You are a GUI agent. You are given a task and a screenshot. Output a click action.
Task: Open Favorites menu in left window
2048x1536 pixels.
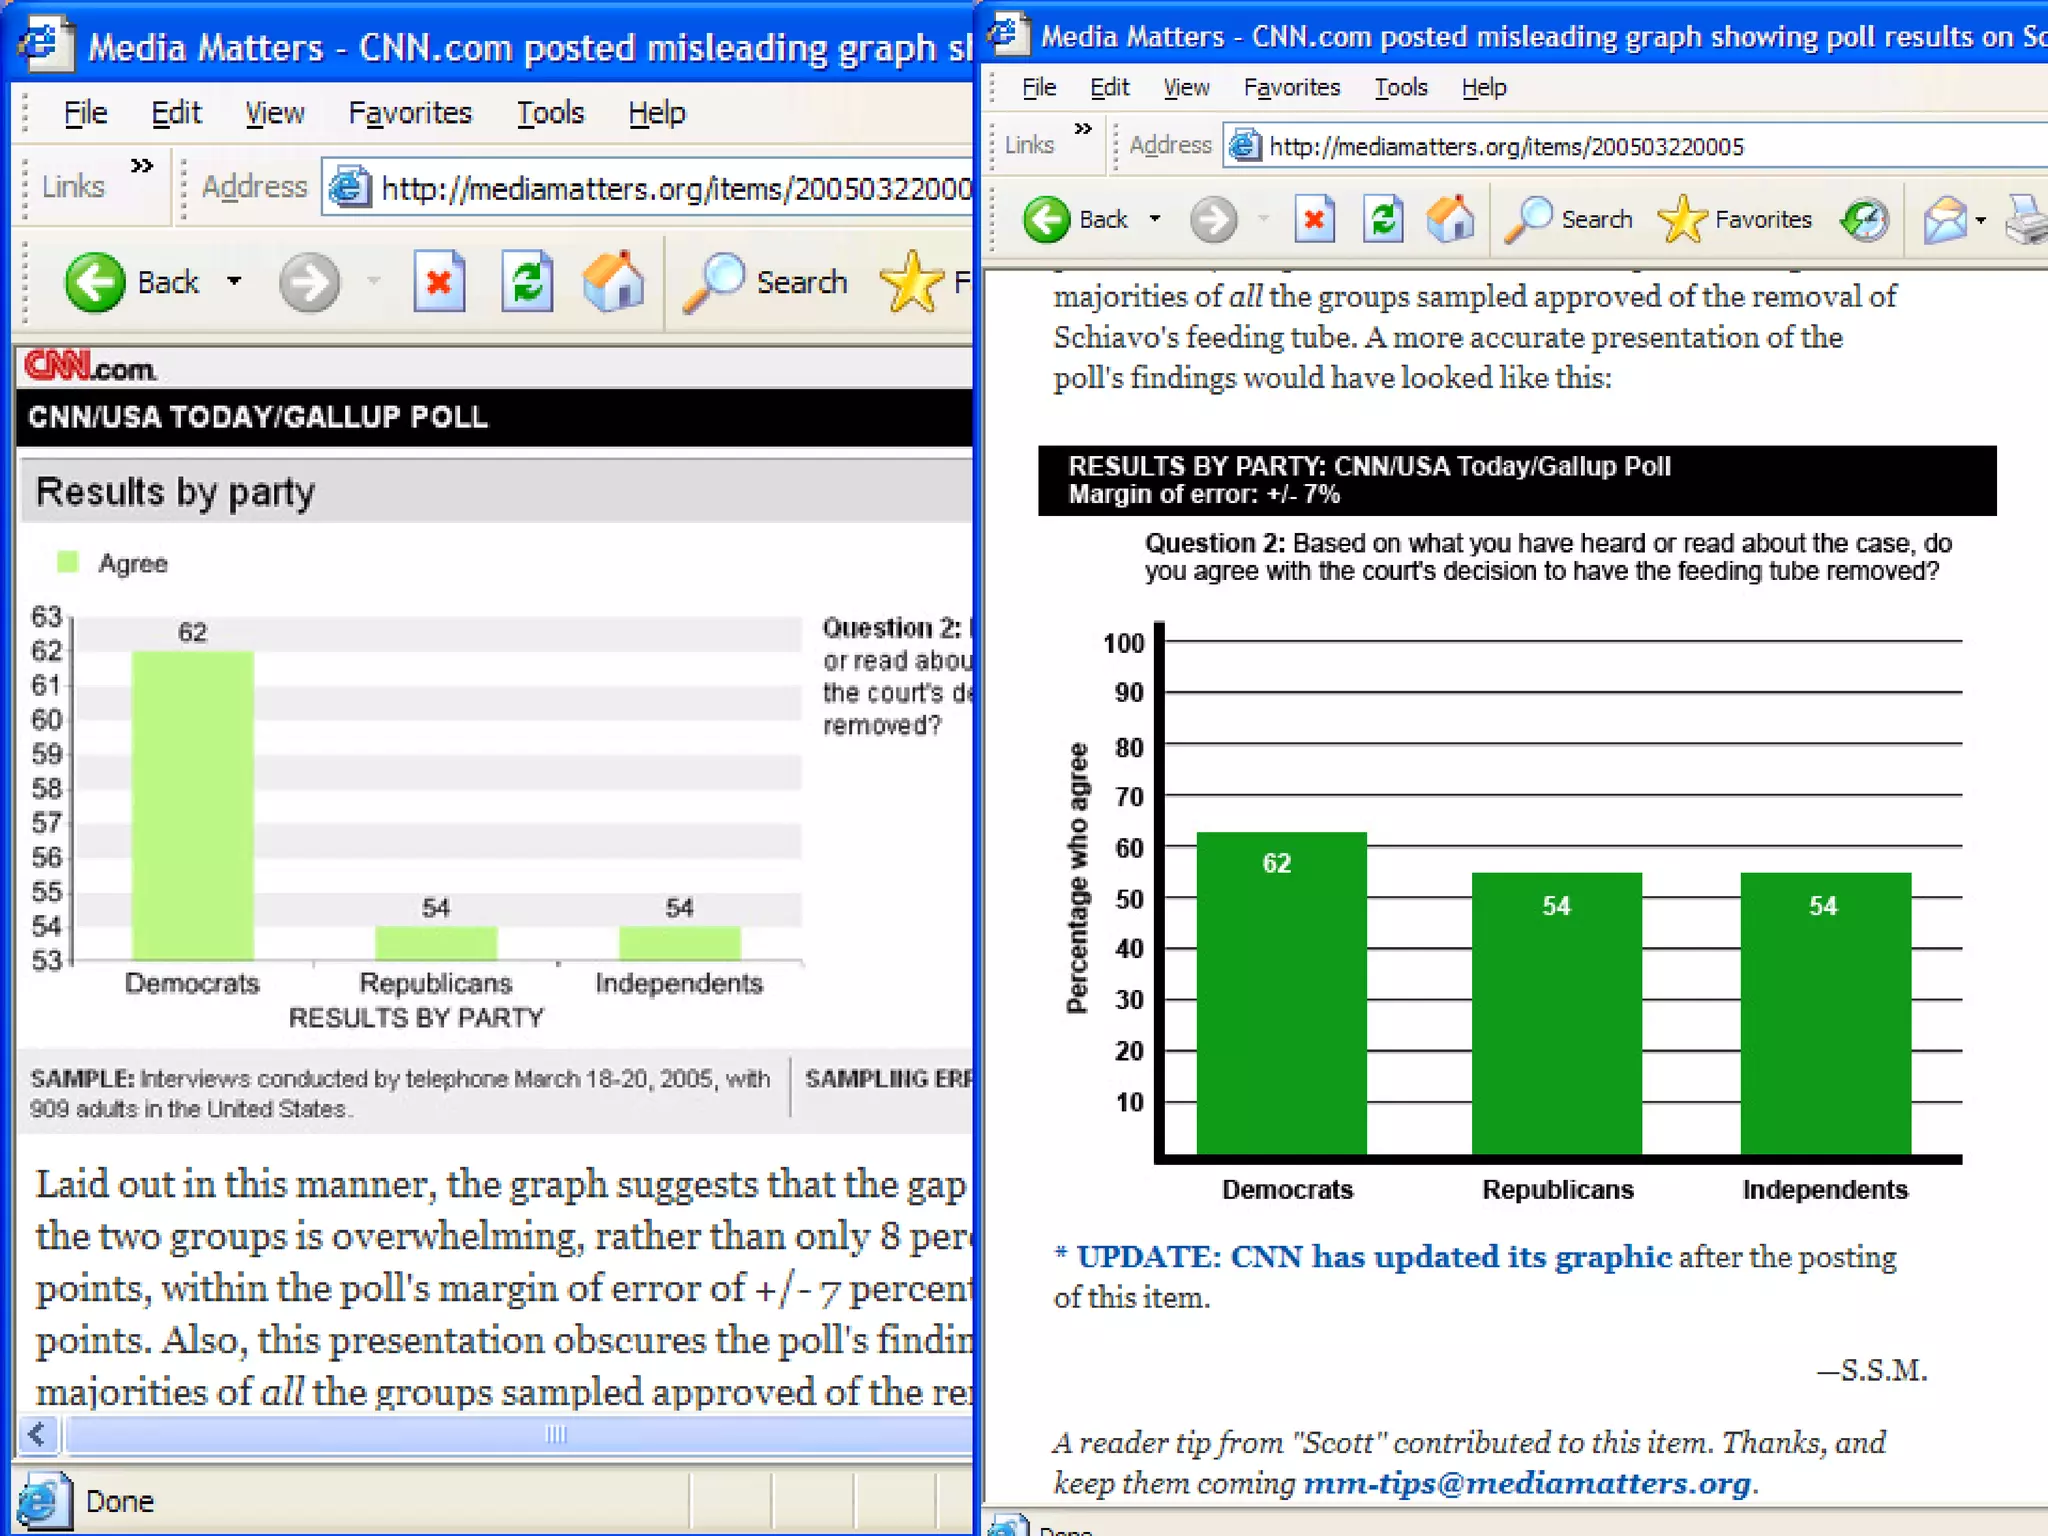pyautogui.click(x=409, y=113)
